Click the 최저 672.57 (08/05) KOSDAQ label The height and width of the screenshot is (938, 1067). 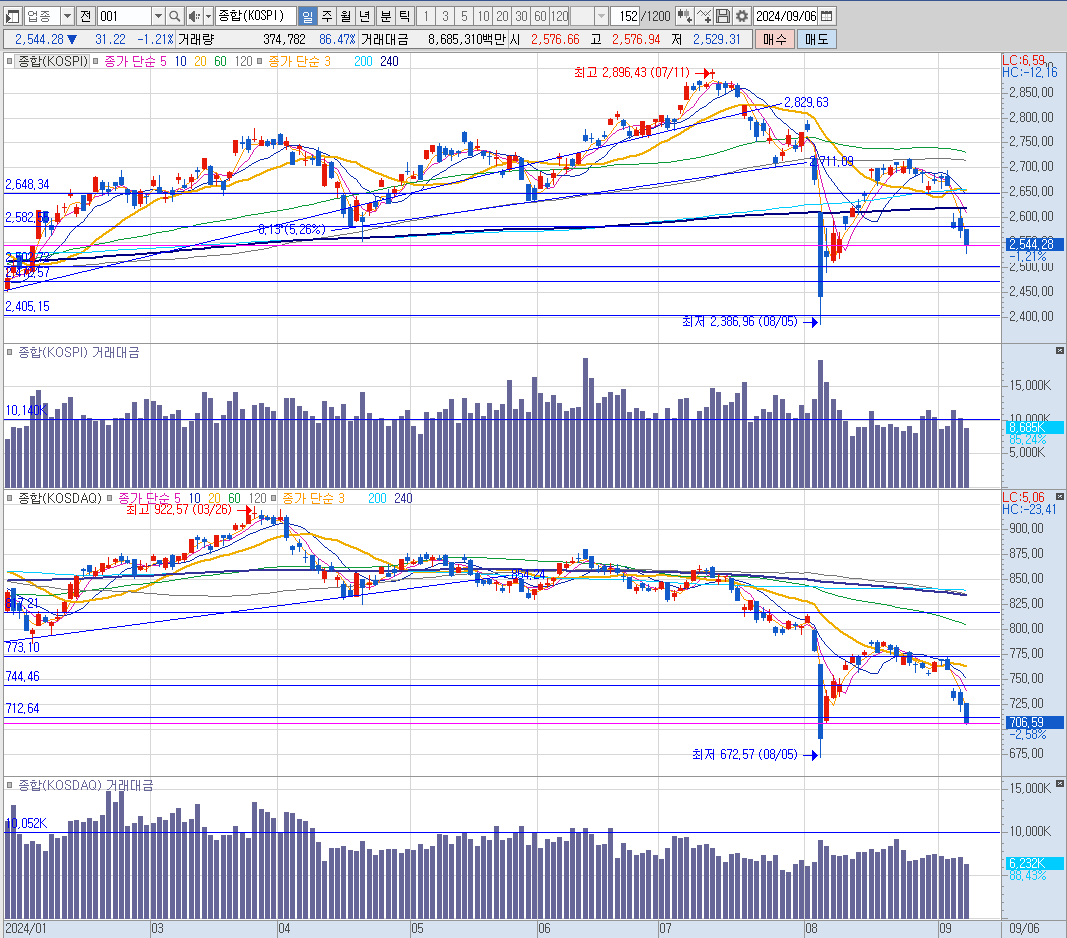pos(744,754)
